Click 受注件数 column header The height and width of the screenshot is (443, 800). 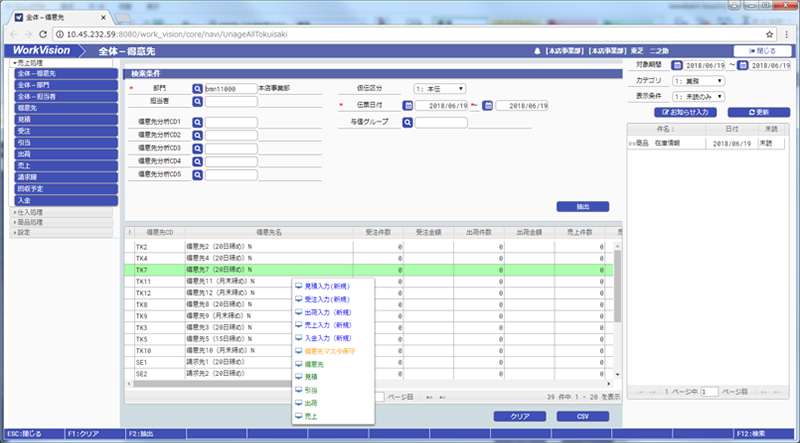(x=378, y=232)
